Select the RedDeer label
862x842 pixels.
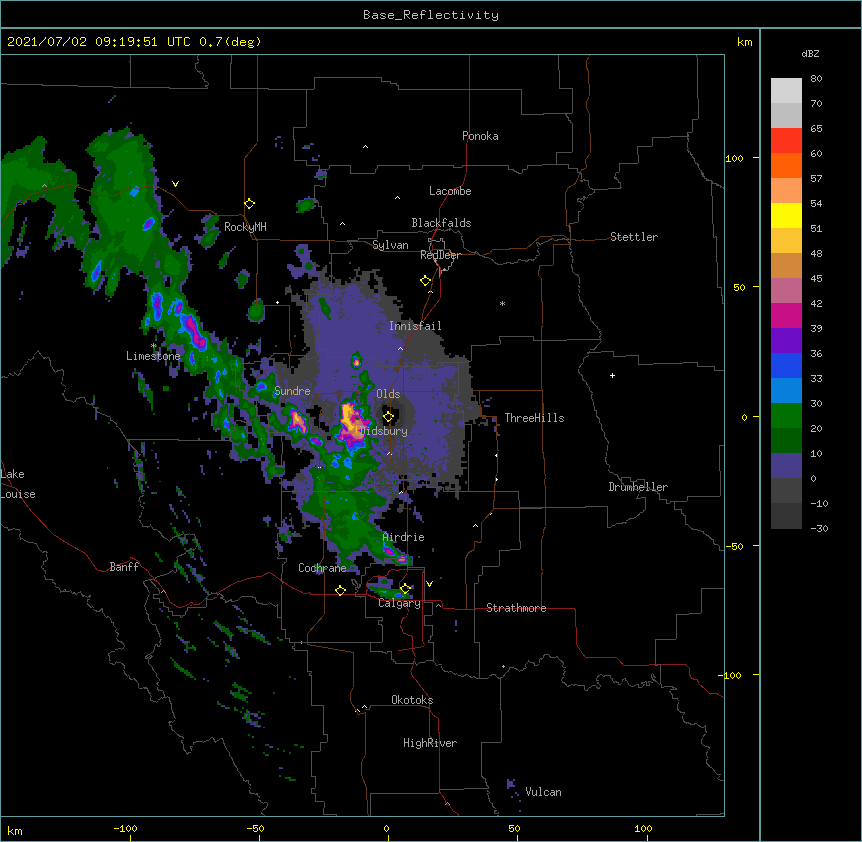coord(440,255)
